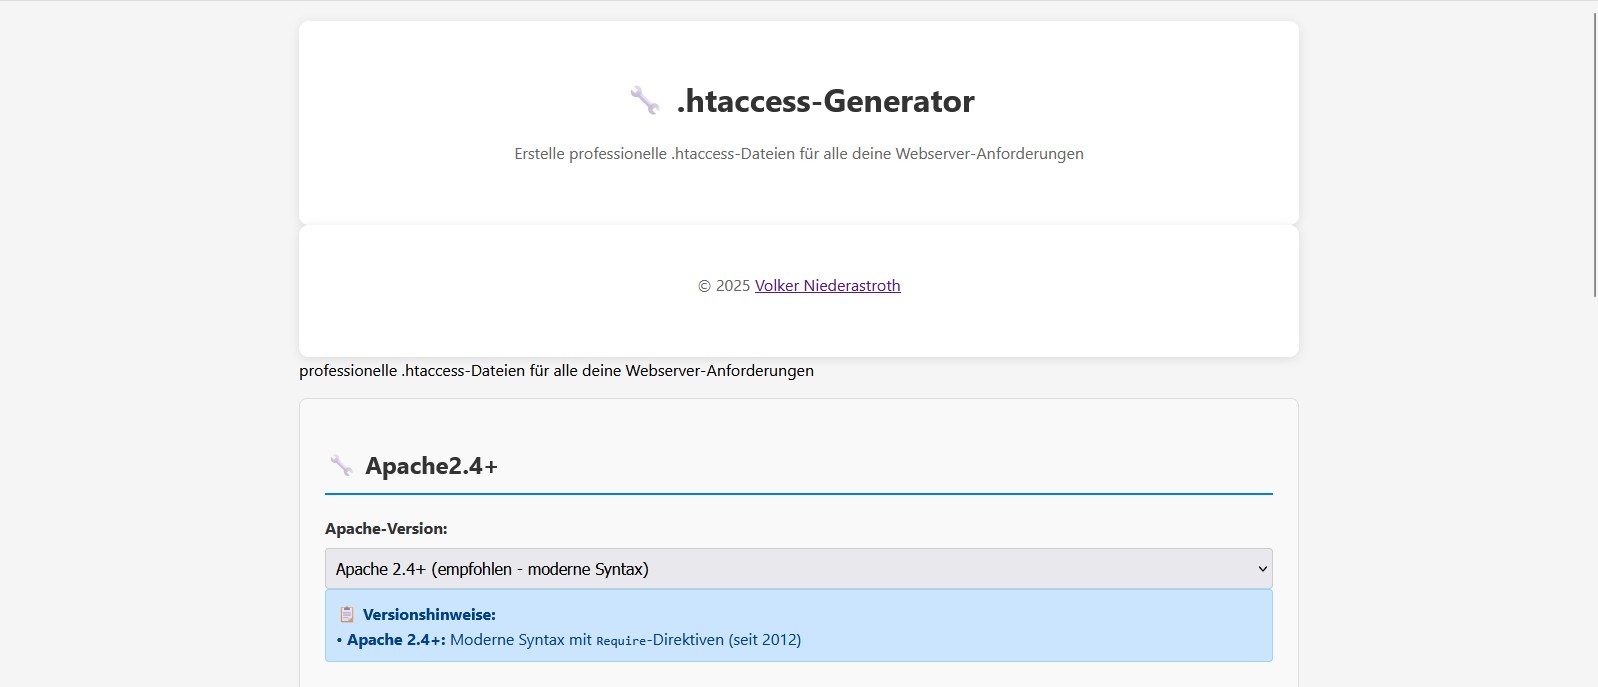Click the wrench icon beside .htaccess-Generator title
The image size is (1598, 687).
click(644, 100)
